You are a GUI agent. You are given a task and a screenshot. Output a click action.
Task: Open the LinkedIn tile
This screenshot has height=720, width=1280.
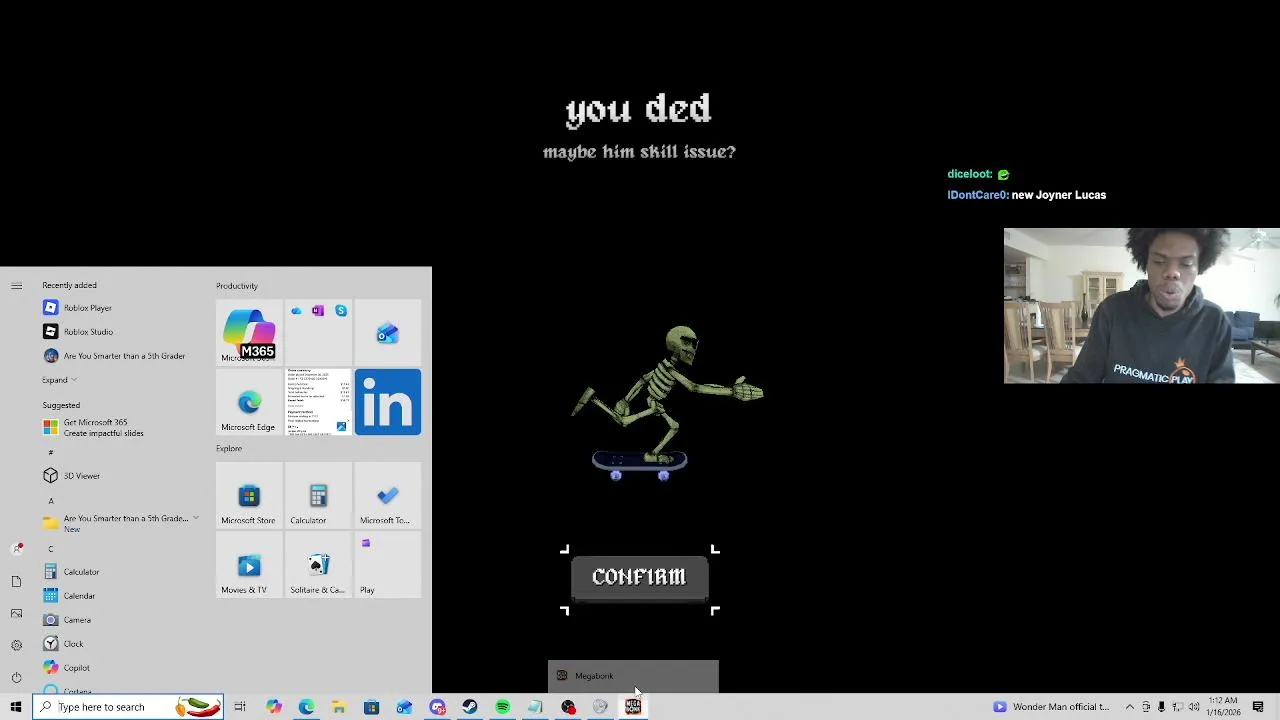tap(388, 402)
